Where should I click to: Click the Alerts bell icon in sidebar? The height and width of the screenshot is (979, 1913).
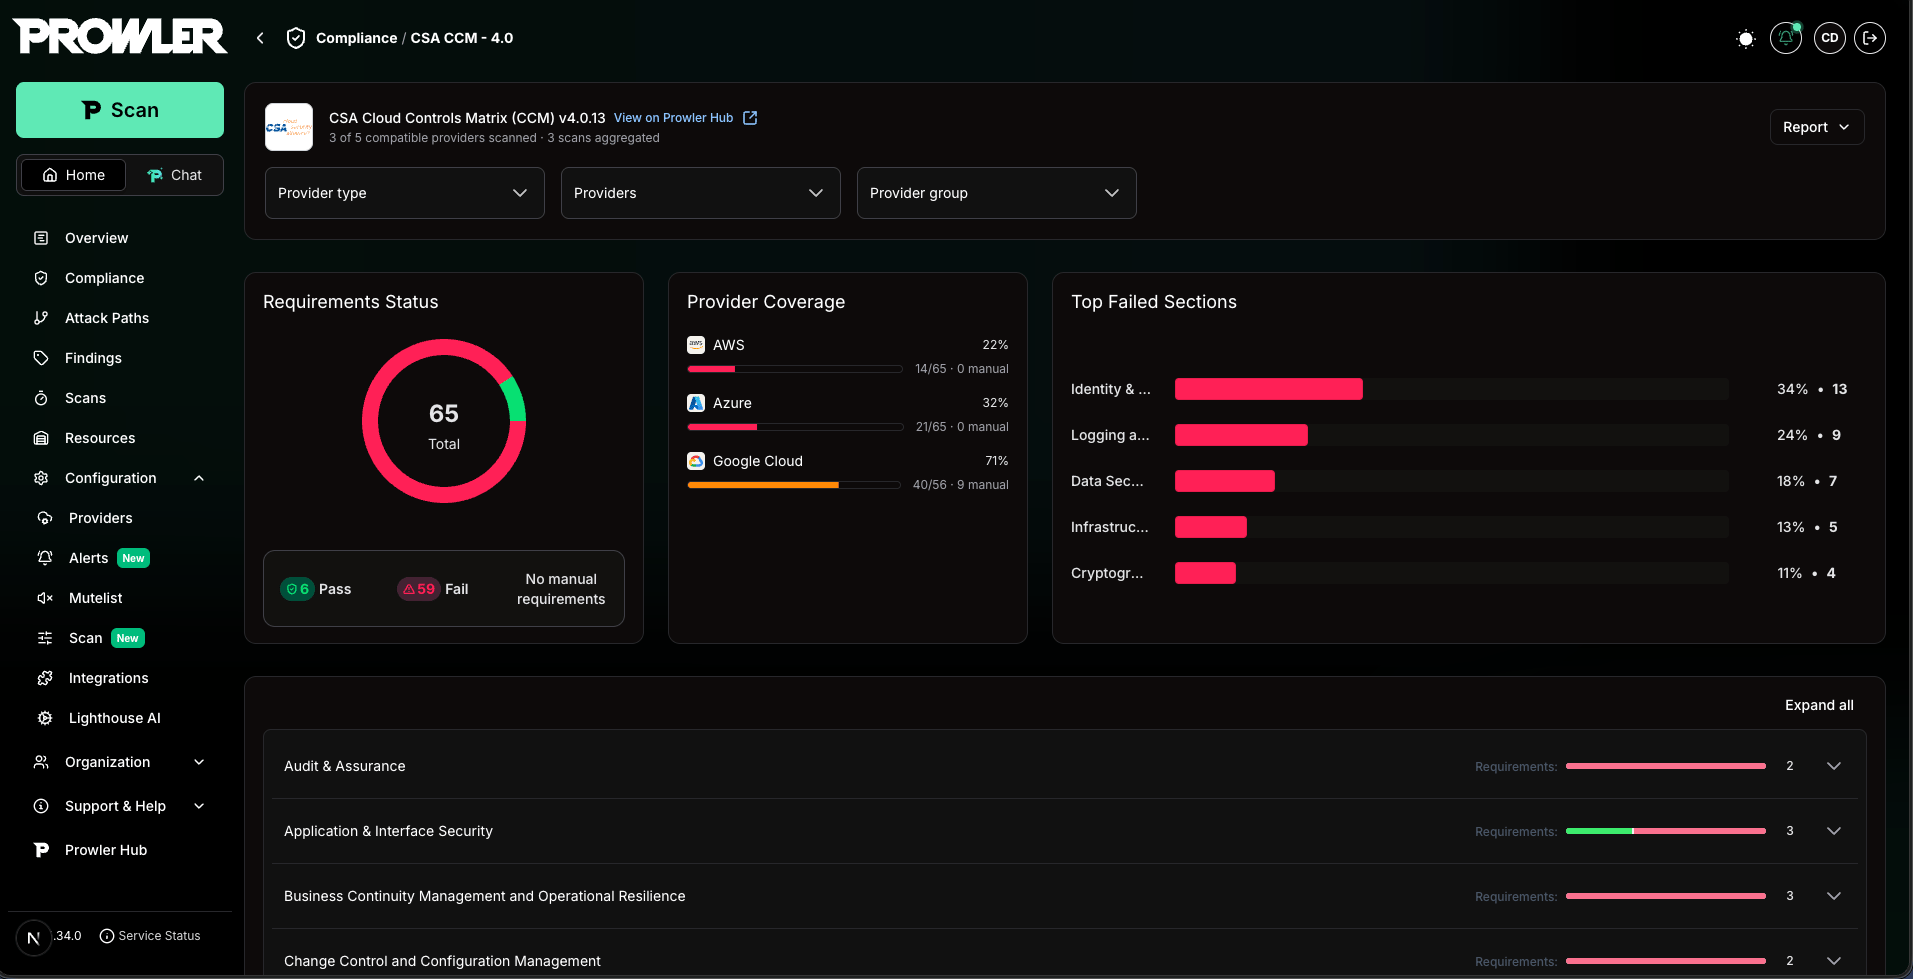45,558
